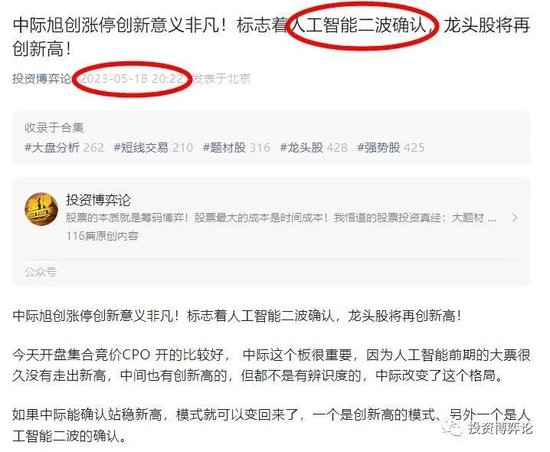Click the 投资博弈论 watermark logo at bottom right
550x452 pixels.
(x=488, y=428)
